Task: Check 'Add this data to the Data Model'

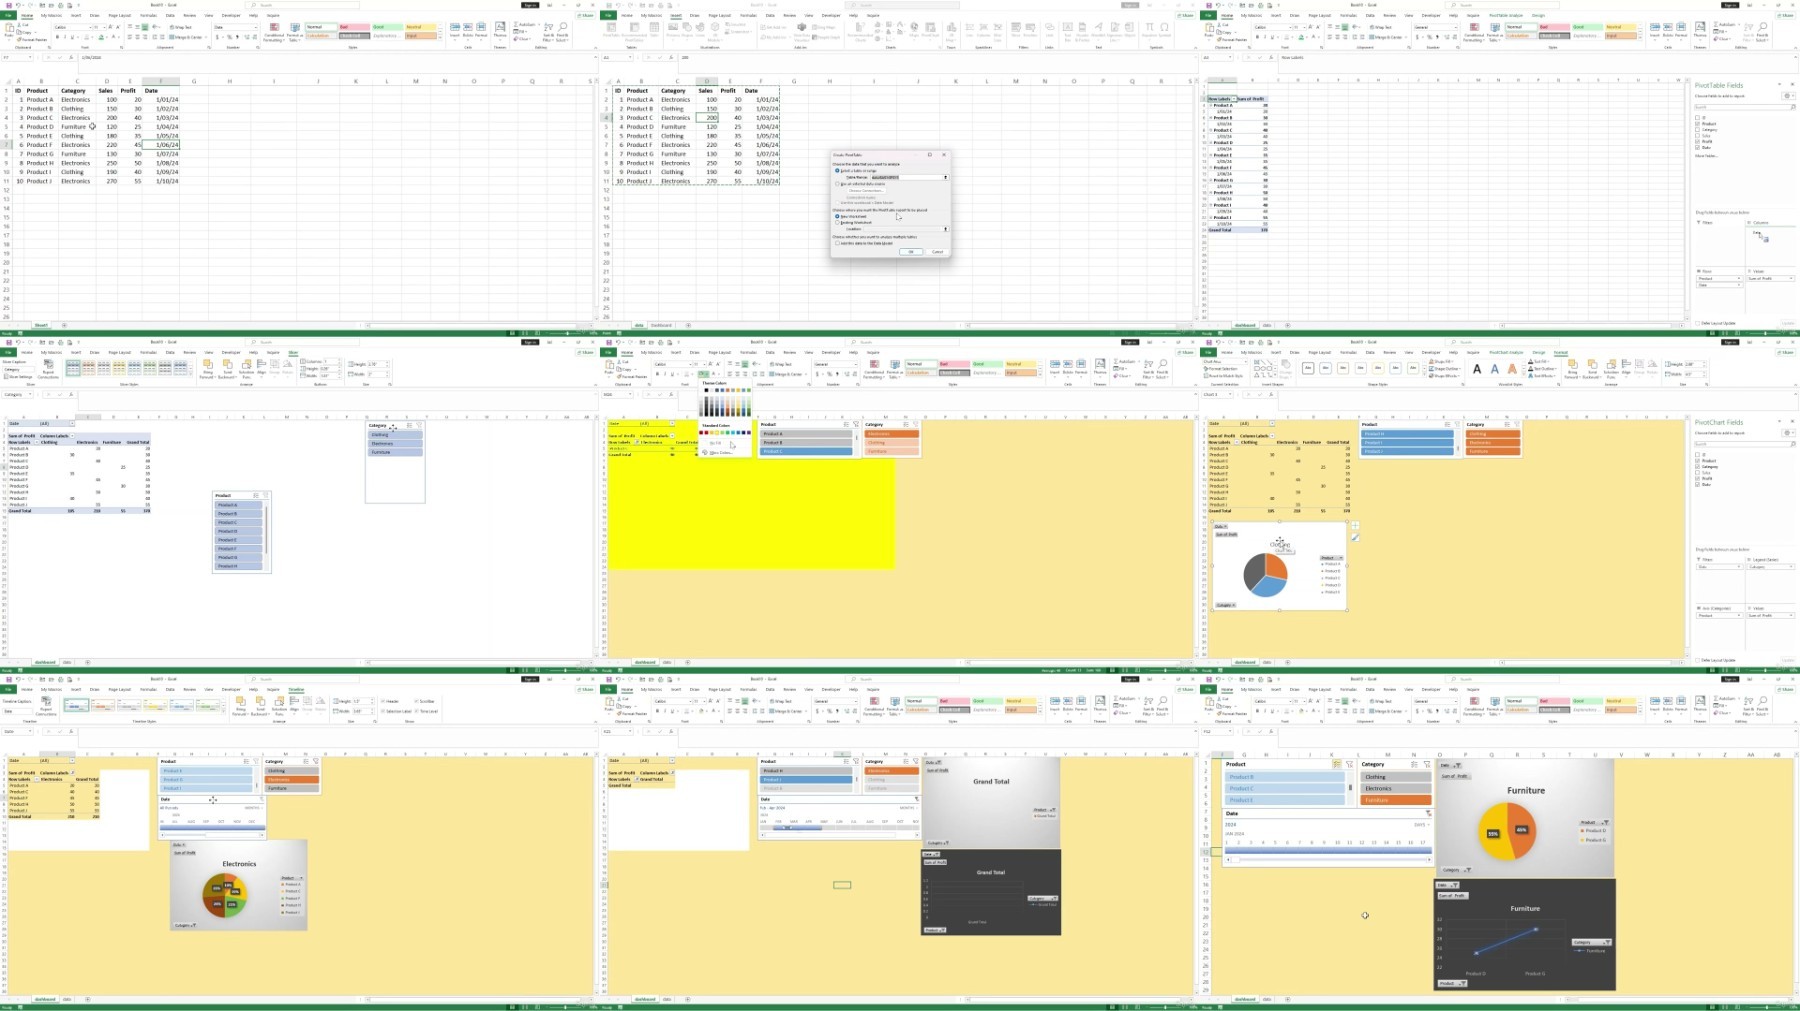Action: [x=837, y=243]
